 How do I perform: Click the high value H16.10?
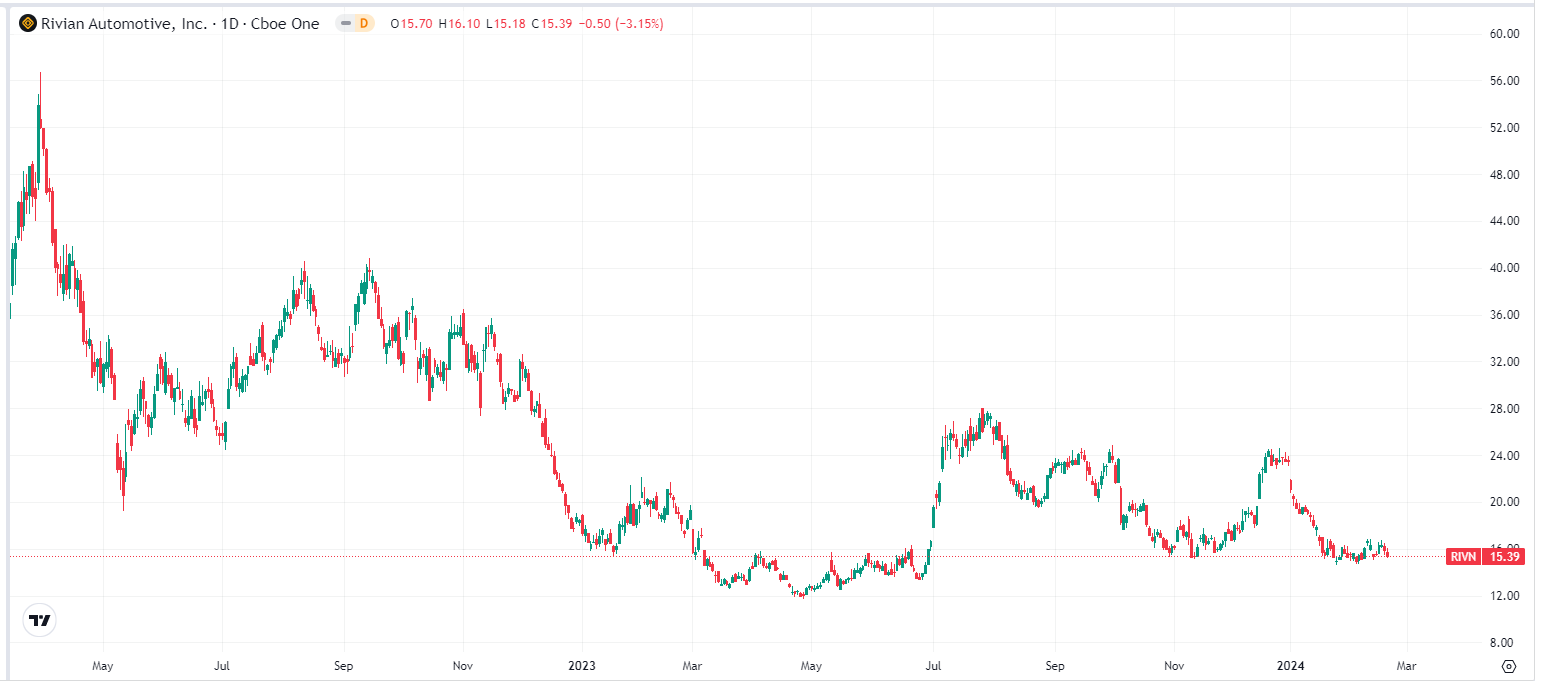pyautogui.click(x=460, y=23)
